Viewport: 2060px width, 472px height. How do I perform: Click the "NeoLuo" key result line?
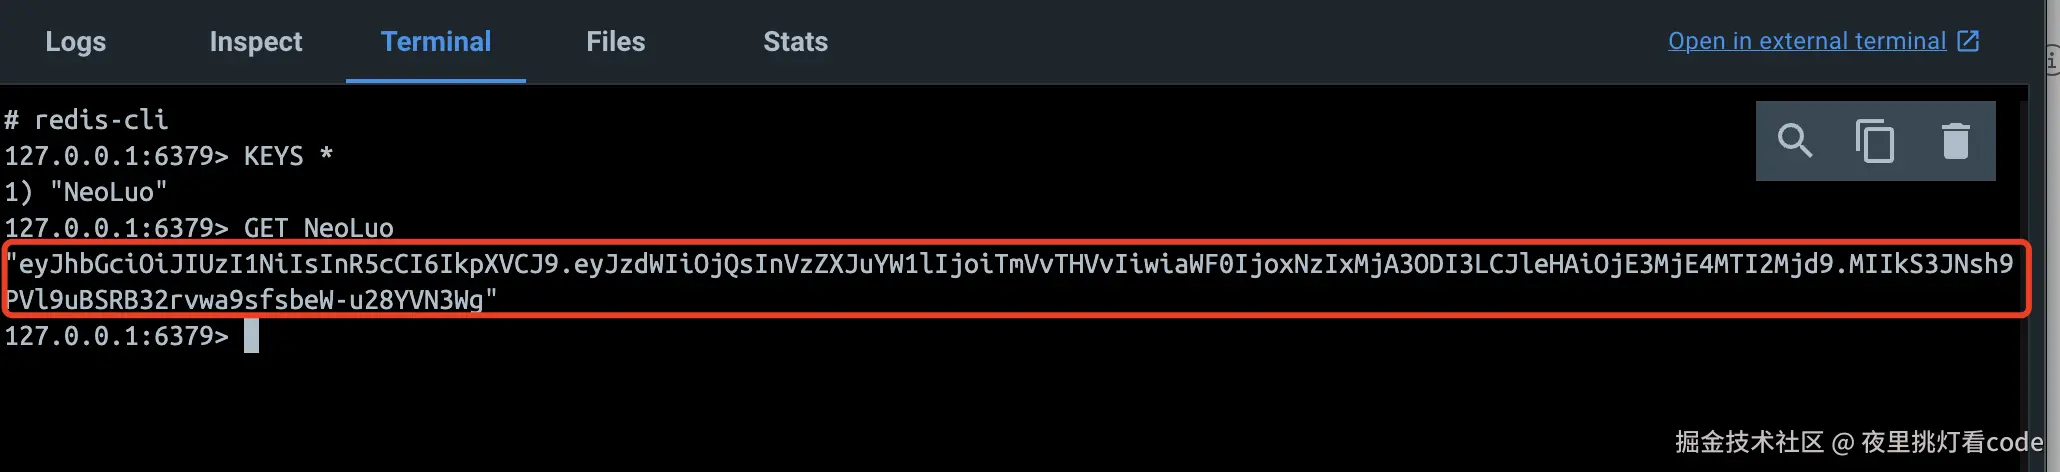tap(86, 192)
